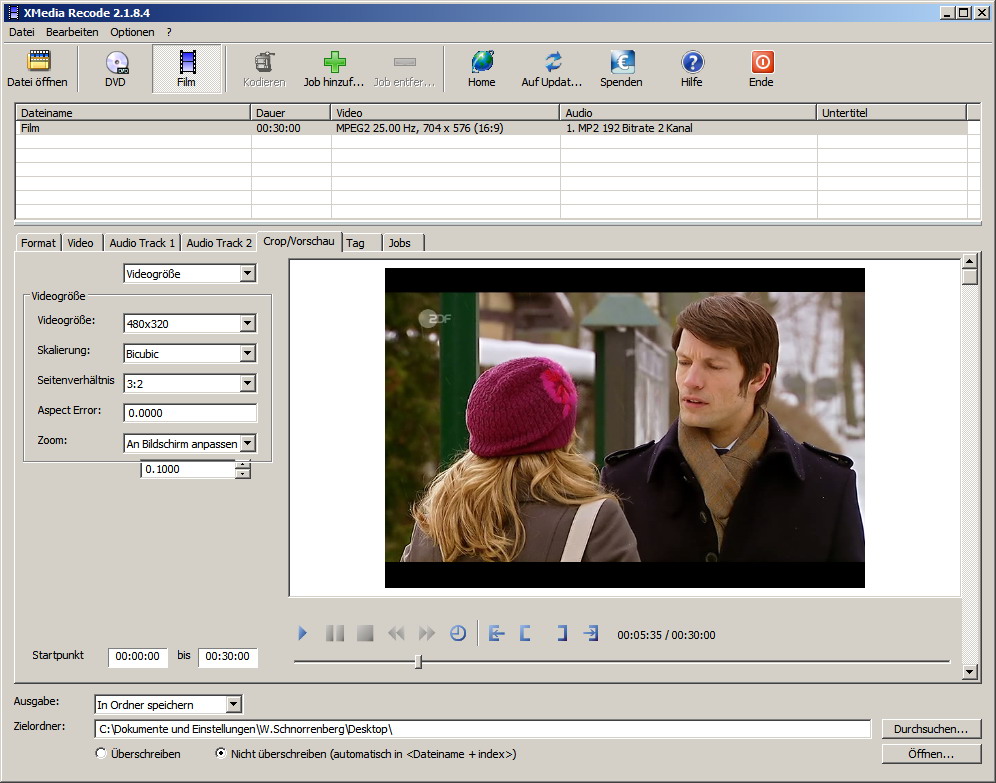Jump to the end marker icon
The image size is (996, 783).
(x=591, y=633)
